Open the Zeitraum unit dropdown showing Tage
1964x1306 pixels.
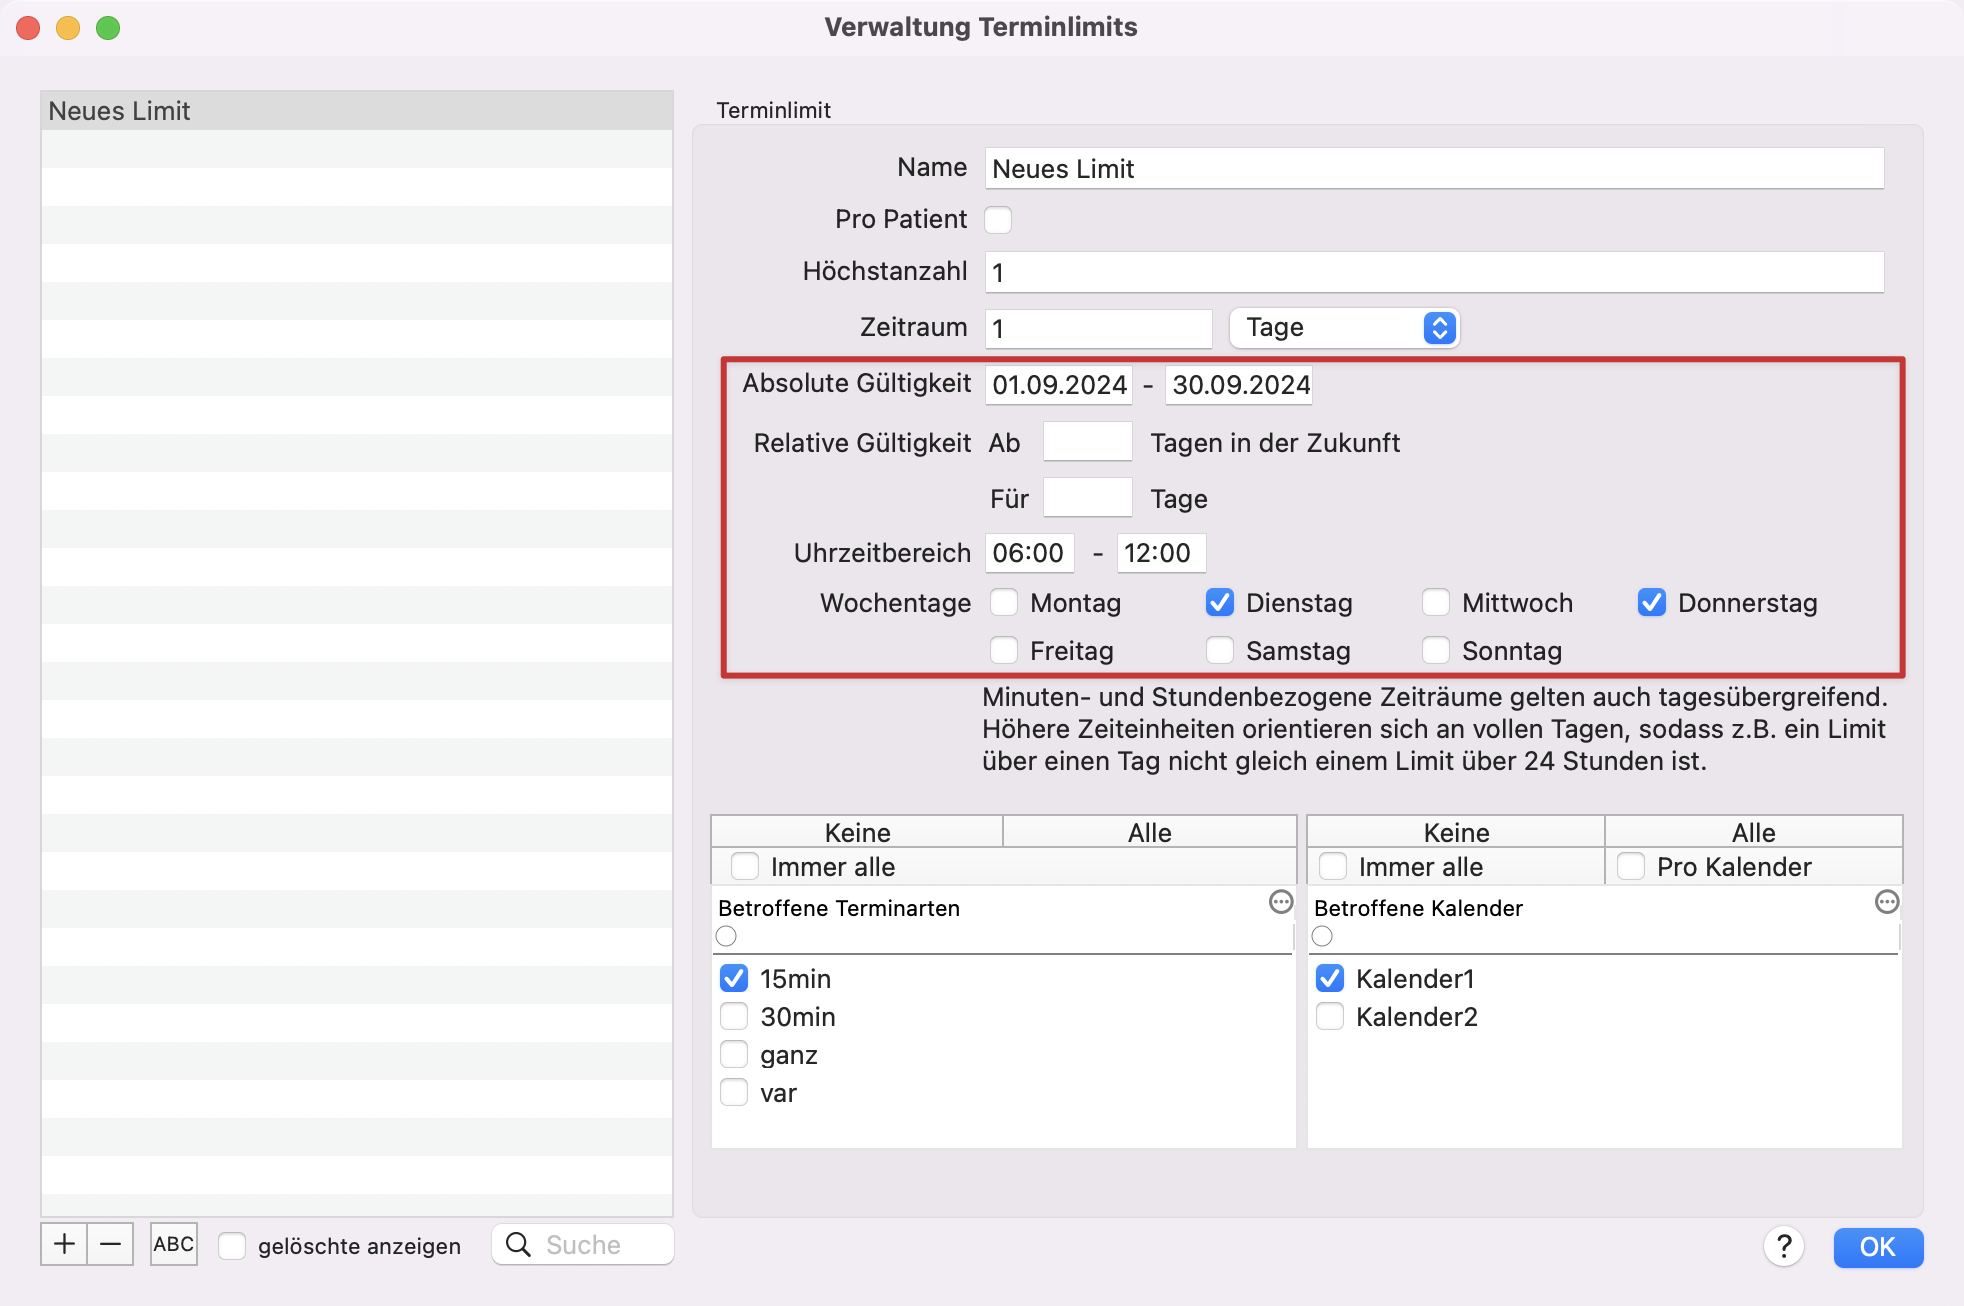[x=1344, y=328]
